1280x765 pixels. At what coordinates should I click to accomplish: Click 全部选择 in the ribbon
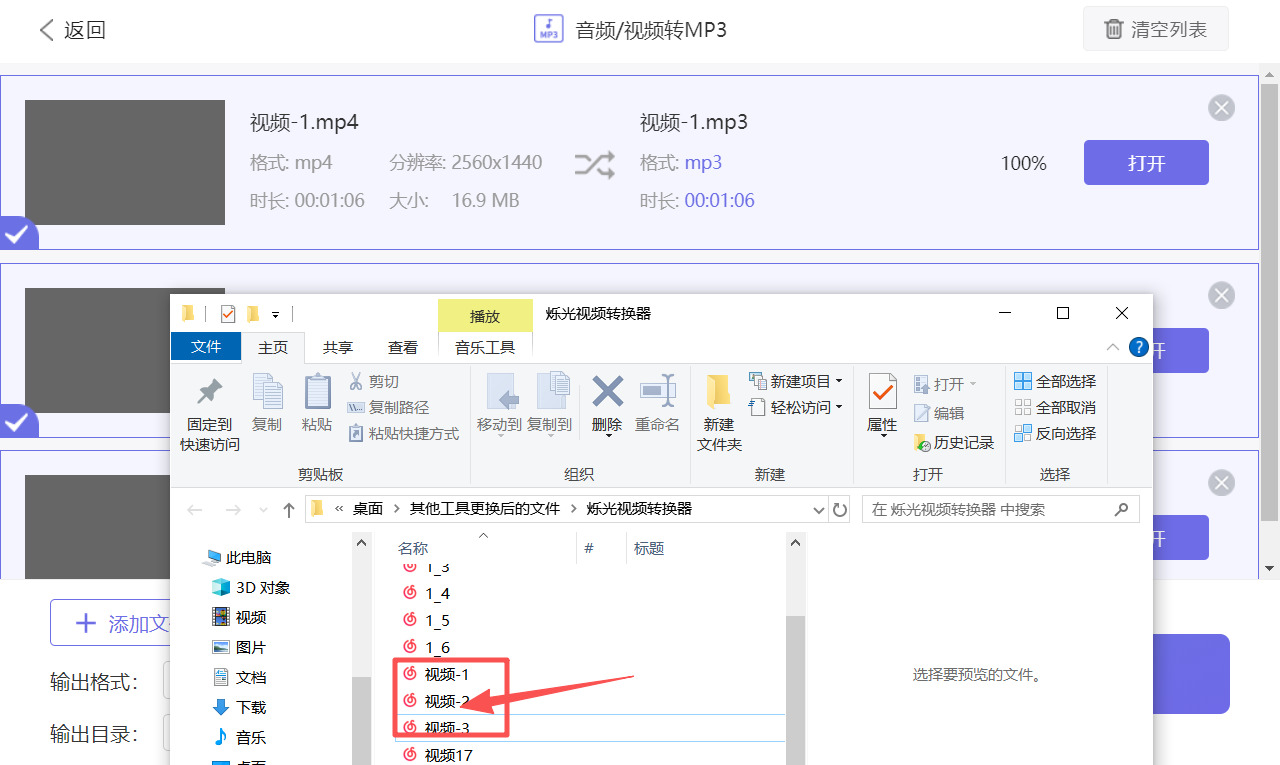pos(1055,381)
